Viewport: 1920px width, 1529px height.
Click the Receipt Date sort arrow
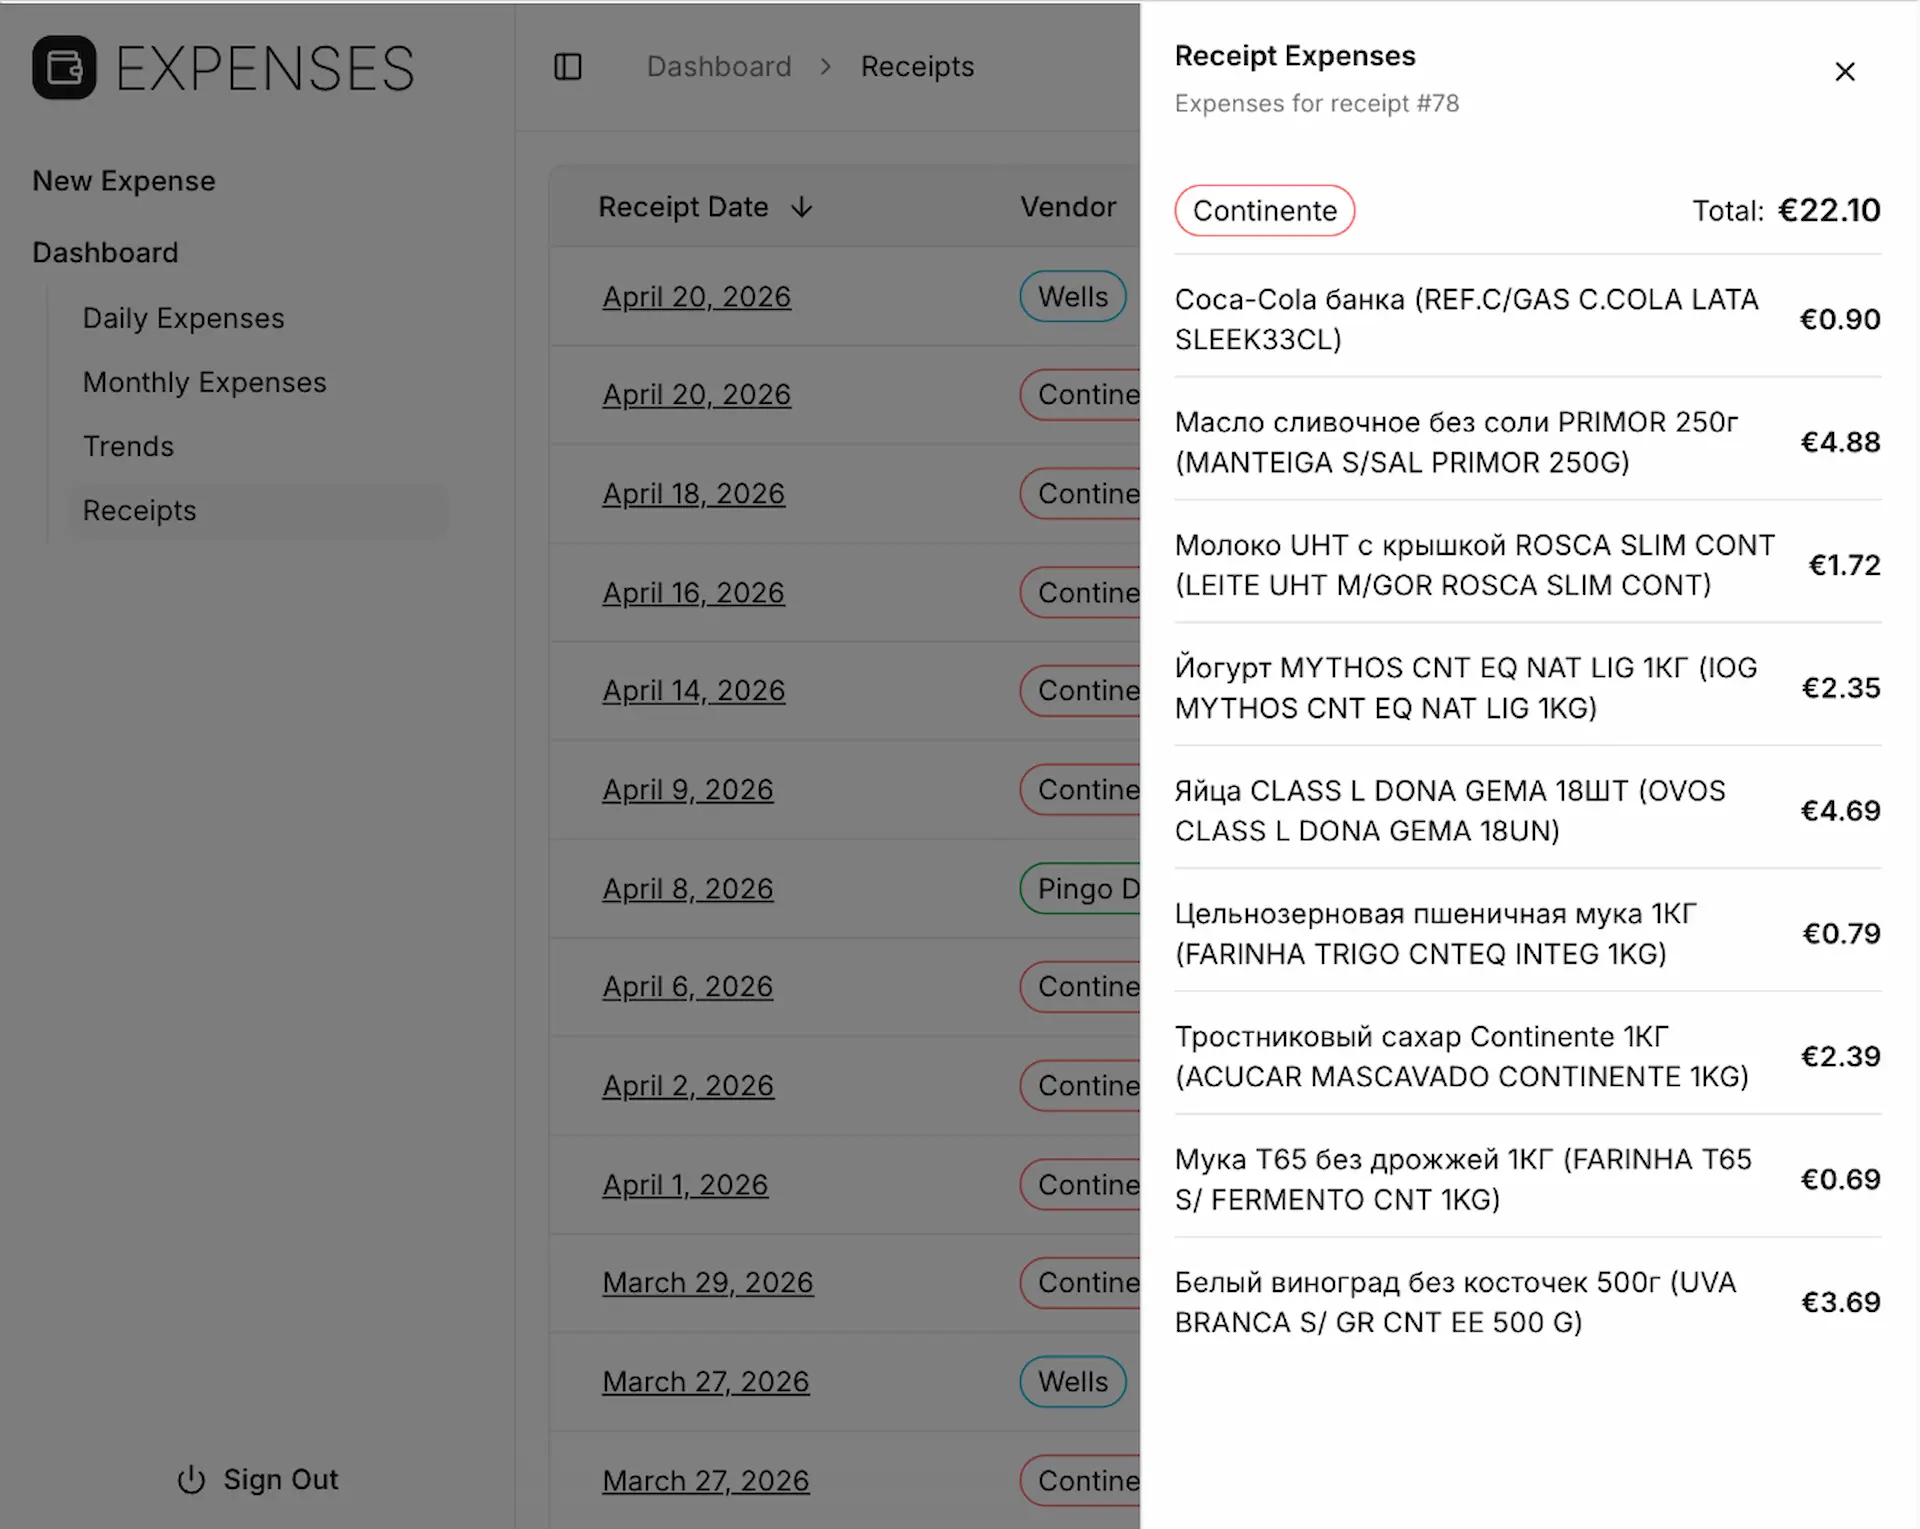click(802, 207)
